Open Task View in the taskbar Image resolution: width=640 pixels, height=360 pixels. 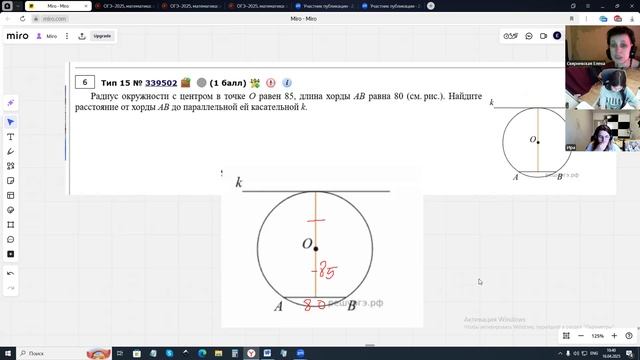point(120,353)
